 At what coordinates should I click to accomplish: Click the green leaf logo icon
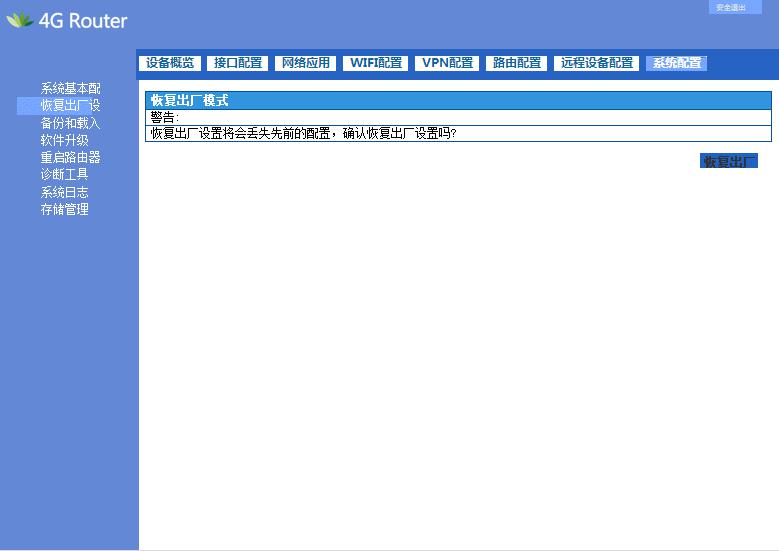pyautogui.click(x=19, y=20)
